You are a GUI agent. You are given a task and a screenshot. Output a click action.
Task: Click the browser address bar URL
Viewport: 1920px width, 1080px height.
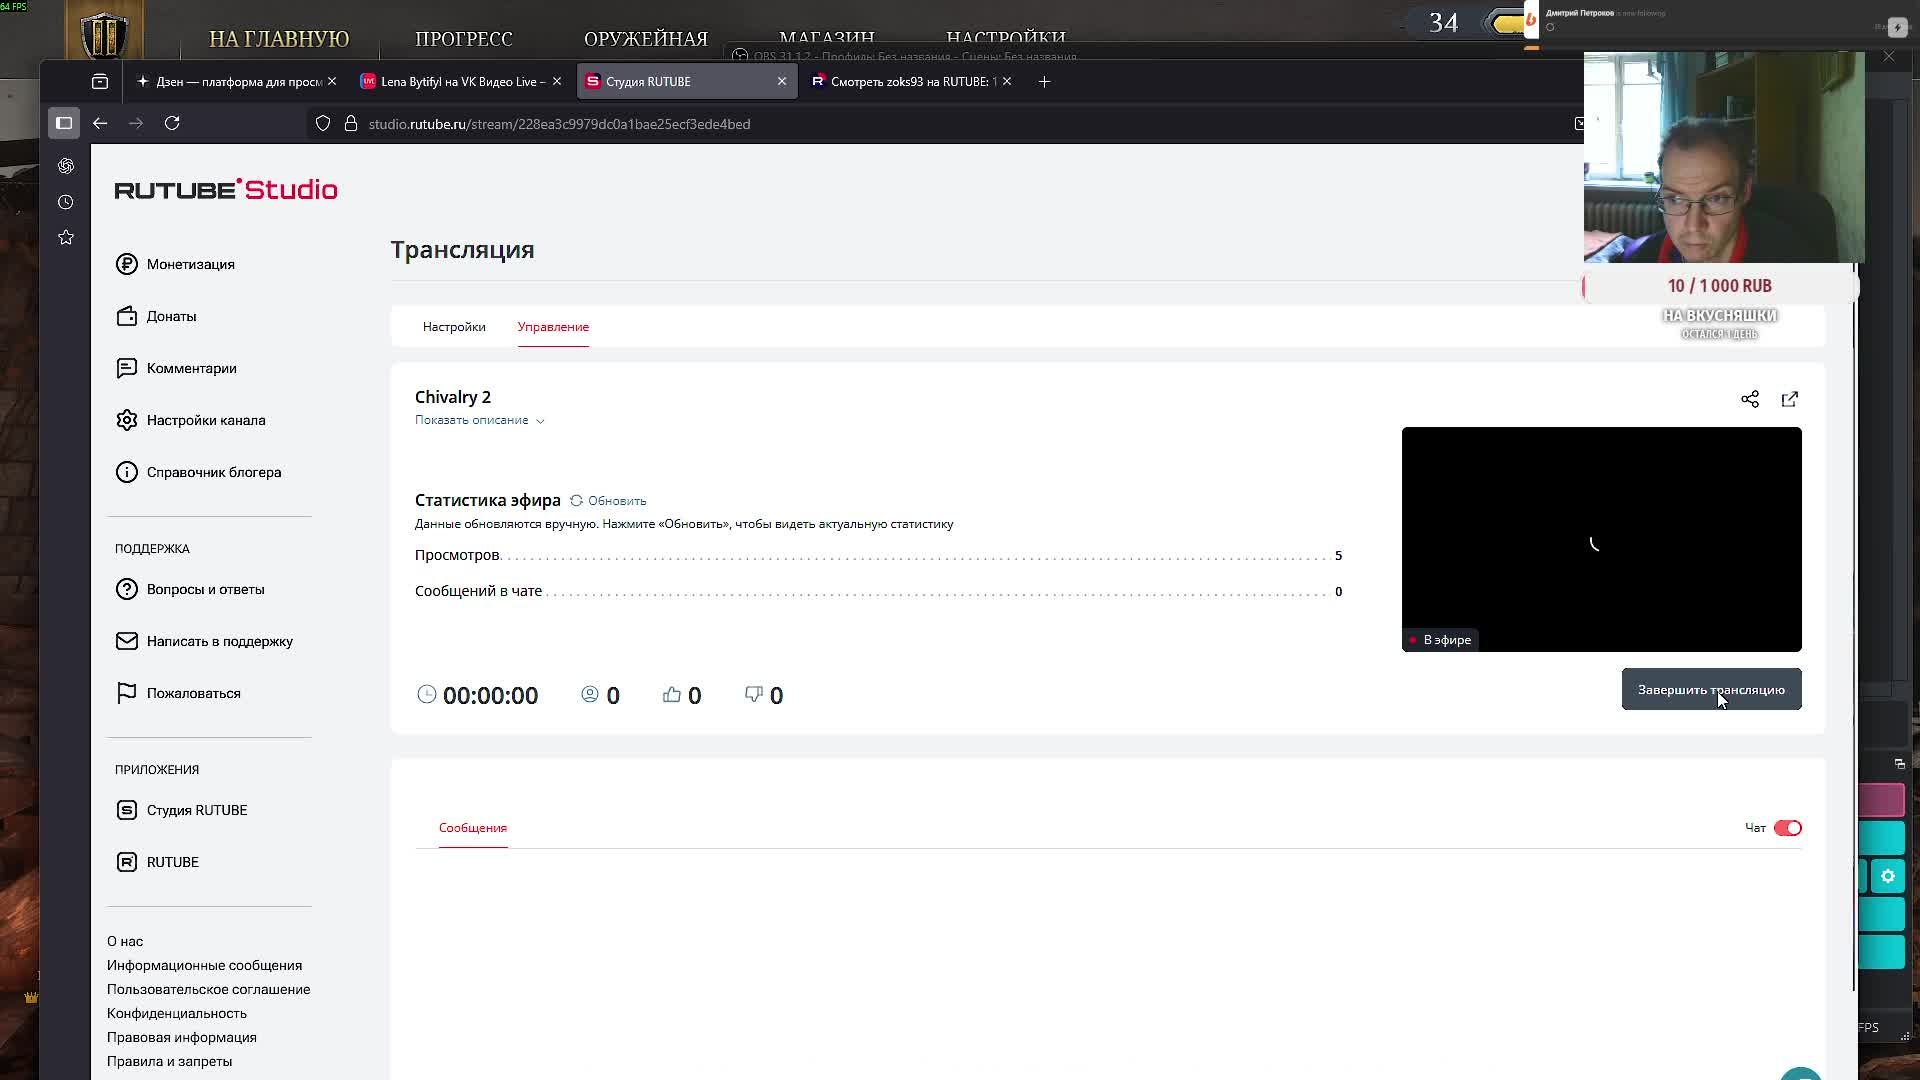(559, 124)
